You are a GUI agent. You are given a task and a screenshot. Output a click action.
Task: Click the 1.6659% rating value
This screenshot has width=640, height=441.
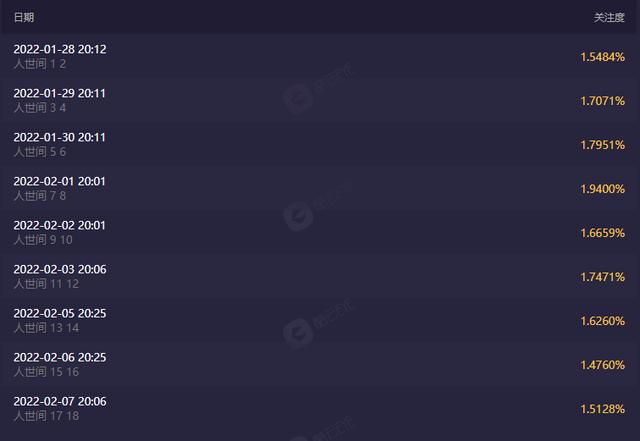click(x=602, y=233)
